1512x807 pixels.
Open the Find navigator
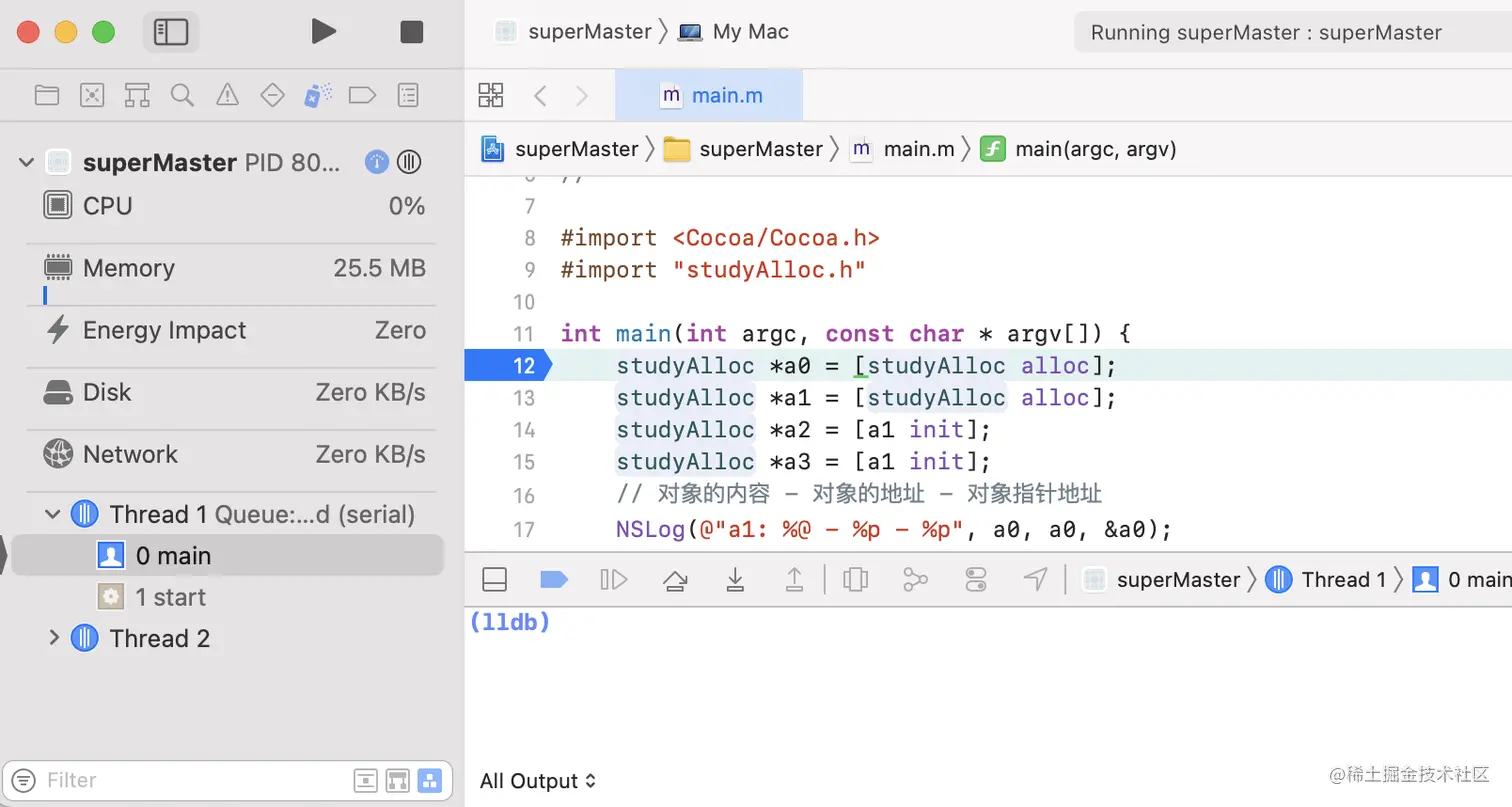pos(182,95)
